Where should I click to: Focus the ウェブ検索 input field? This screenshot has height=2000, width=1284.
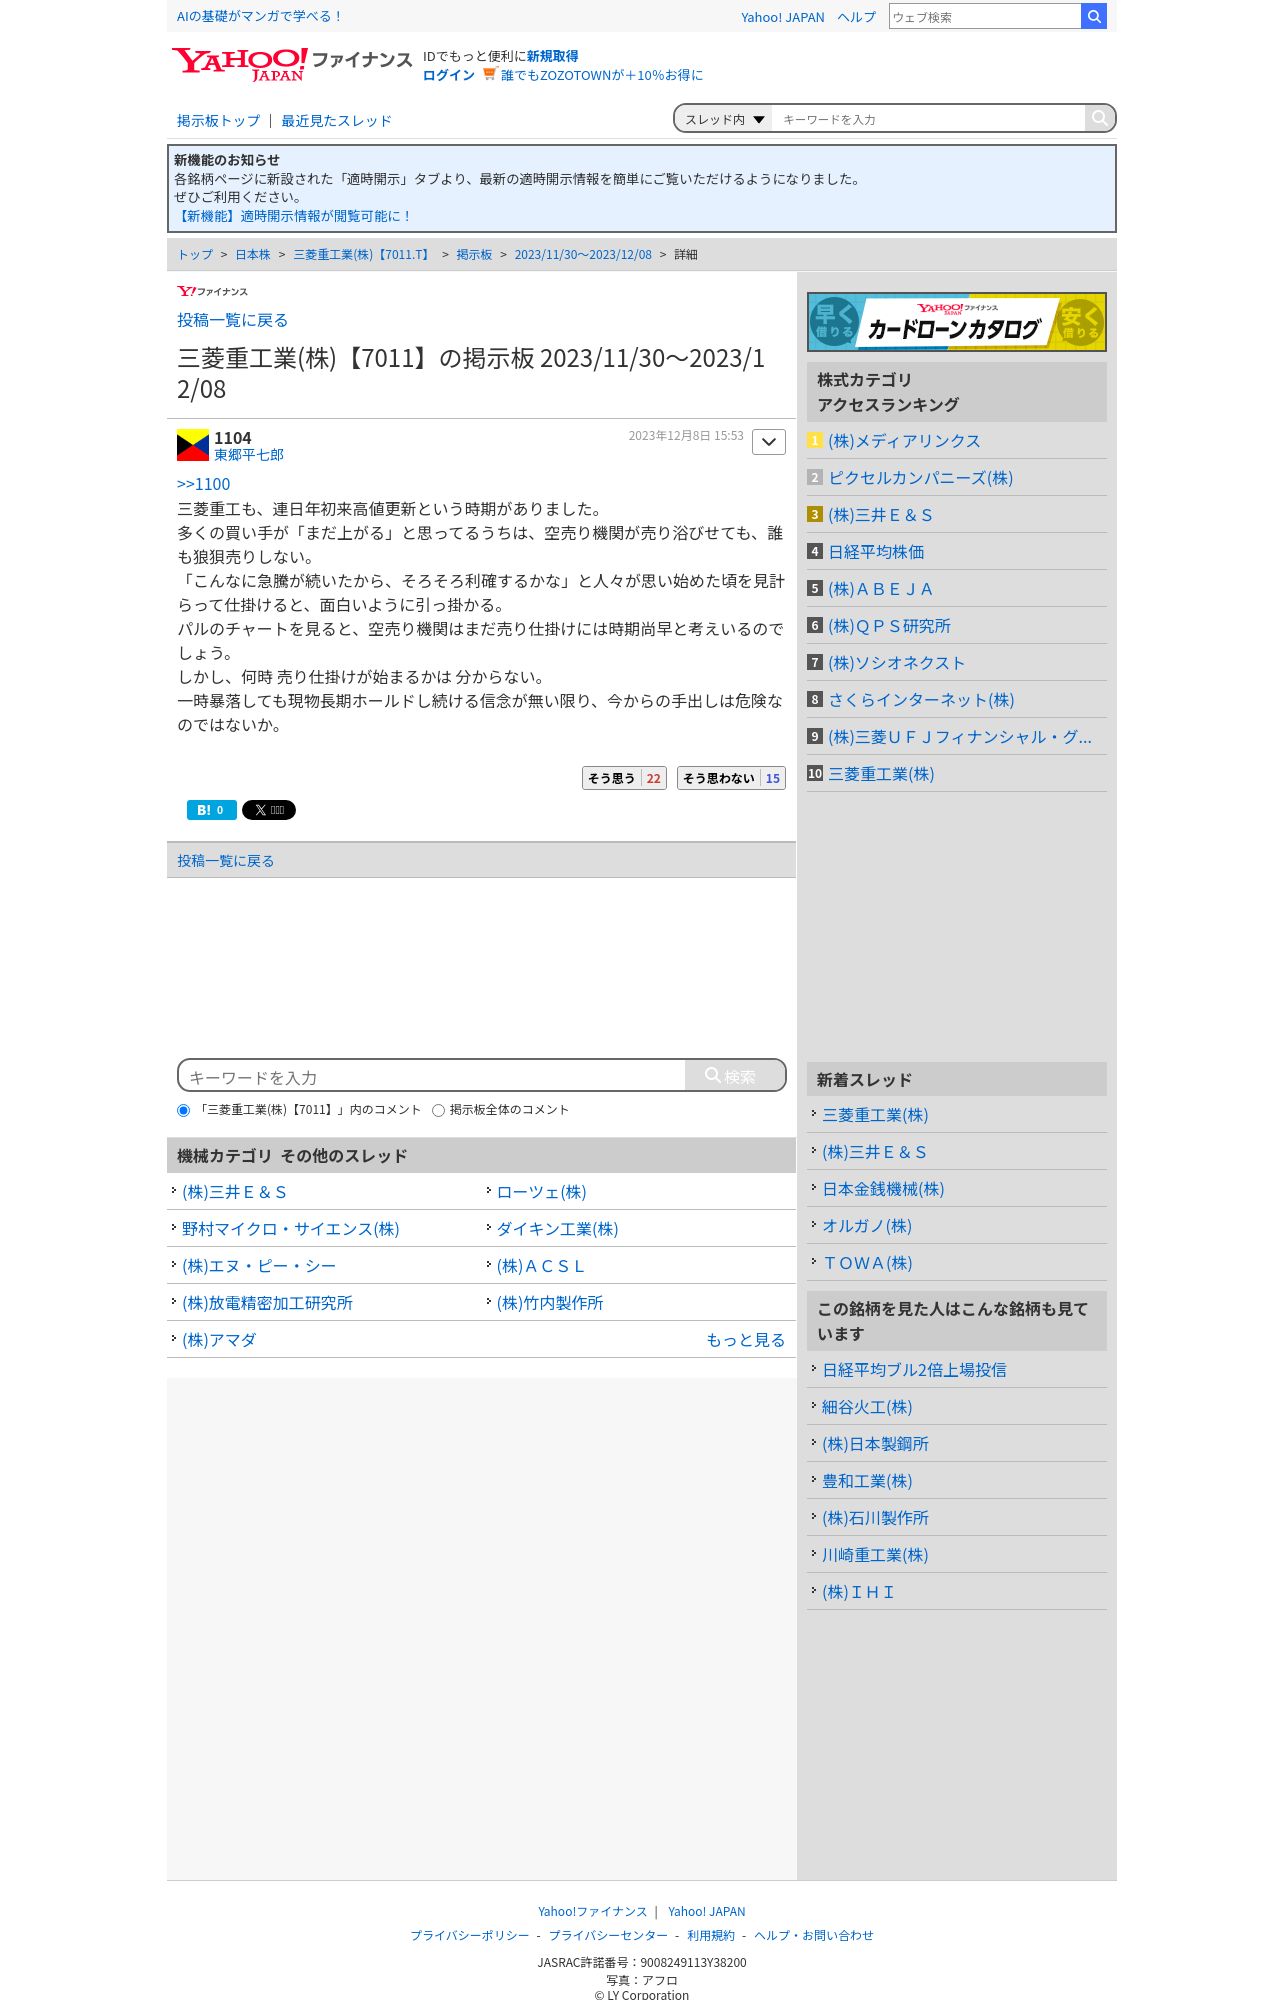coord(985,16)
